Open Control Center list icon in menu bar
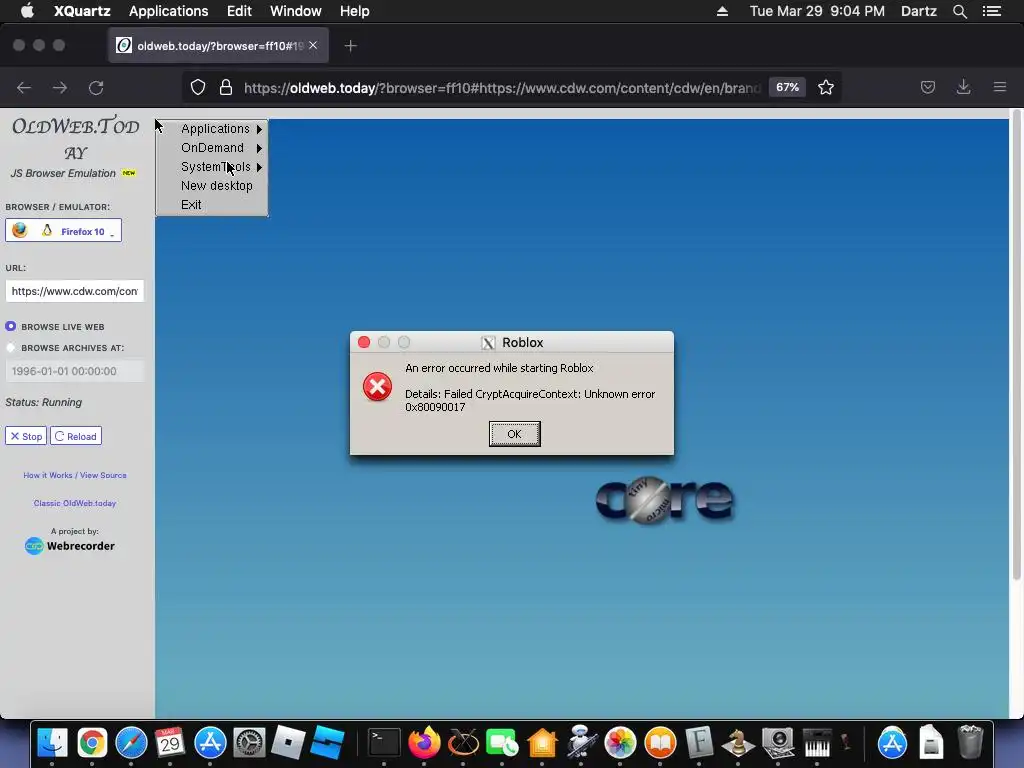Screen dimensions: 1024x768 992,11
